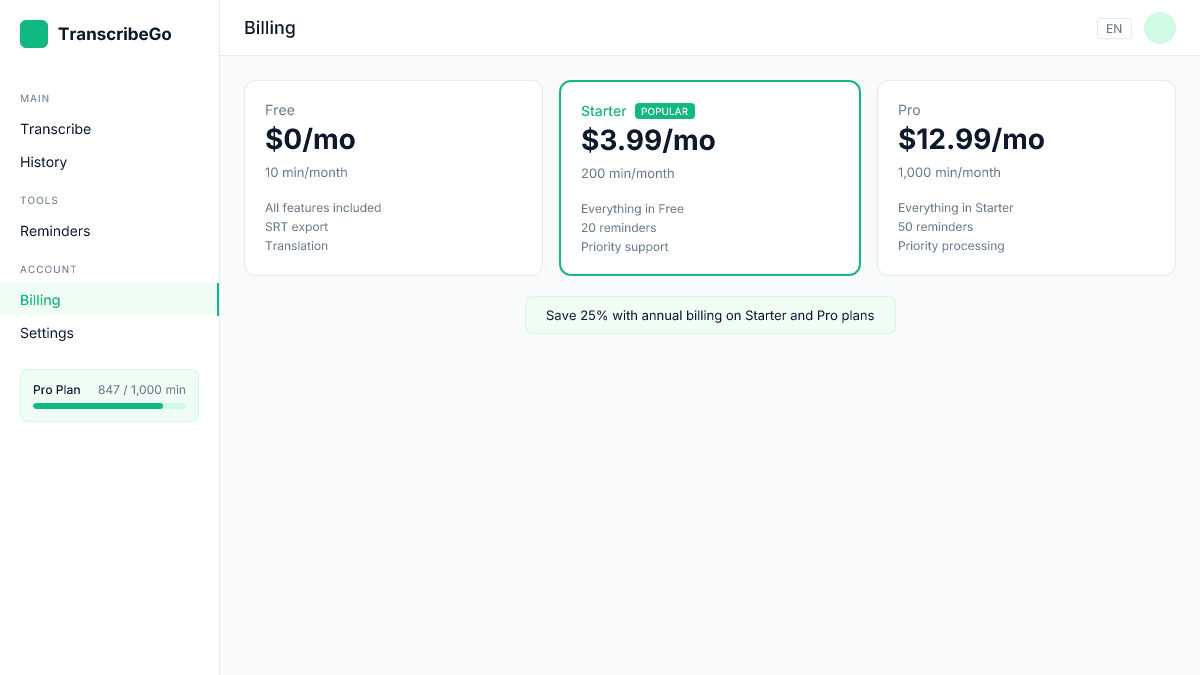Select the Free plan card
This screenshot has height=675, width=1200.
tap(393, 177)
